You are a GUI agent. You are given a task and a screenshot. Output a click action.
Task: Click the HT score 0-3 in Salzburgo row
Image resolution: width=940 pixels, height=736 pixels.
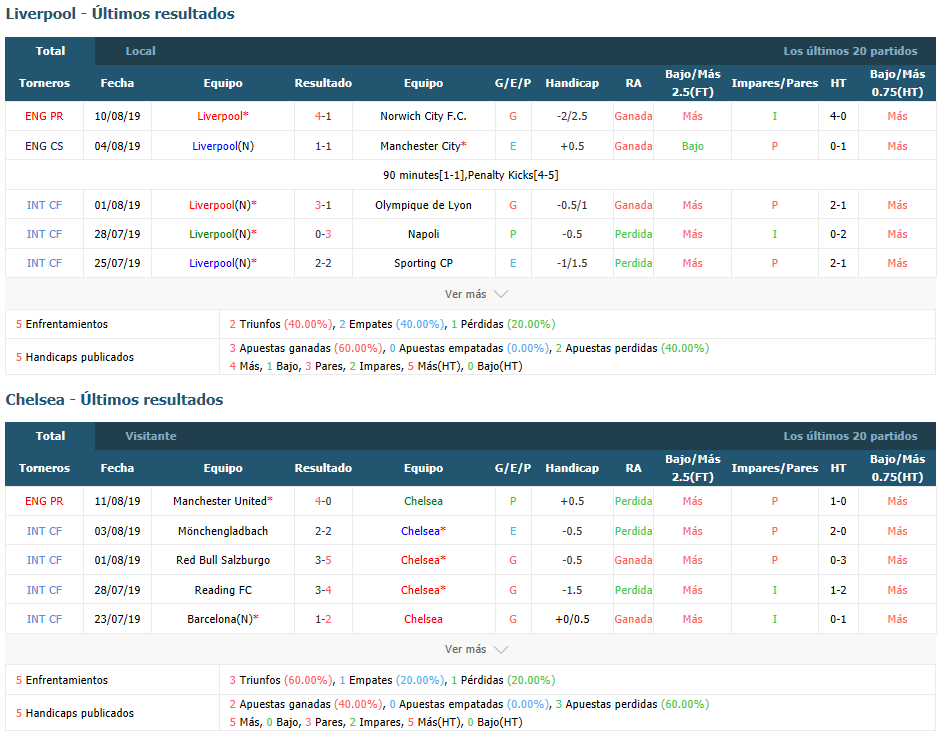tap(838, 560)
